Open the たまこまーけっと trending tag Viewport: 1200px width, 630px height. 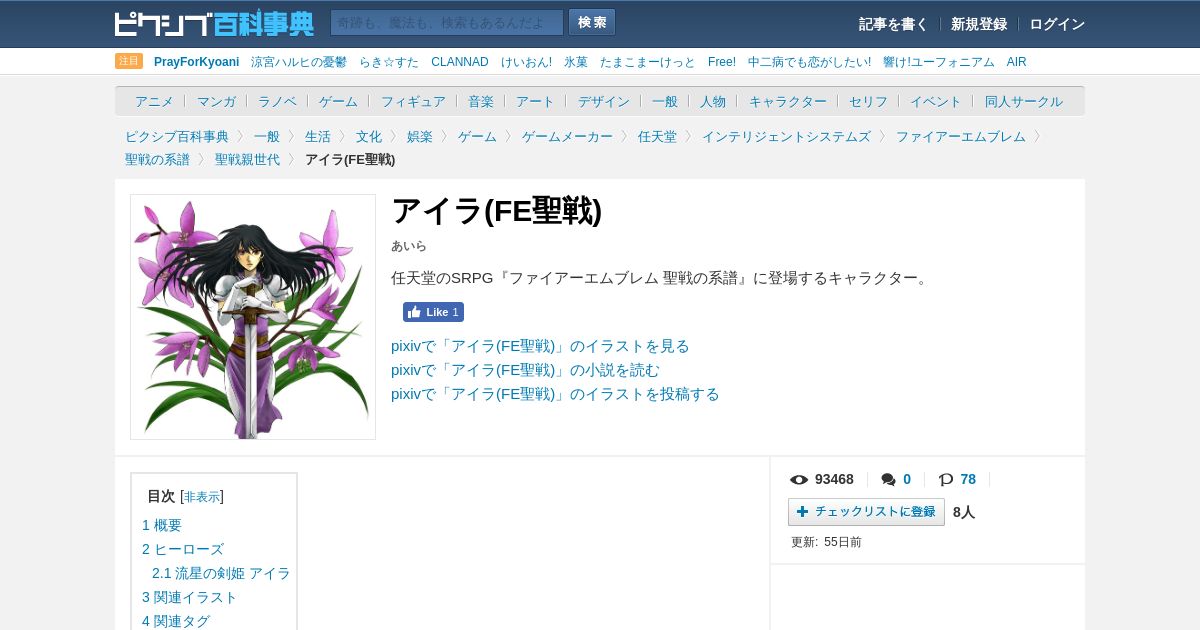(x=648, y=62)
